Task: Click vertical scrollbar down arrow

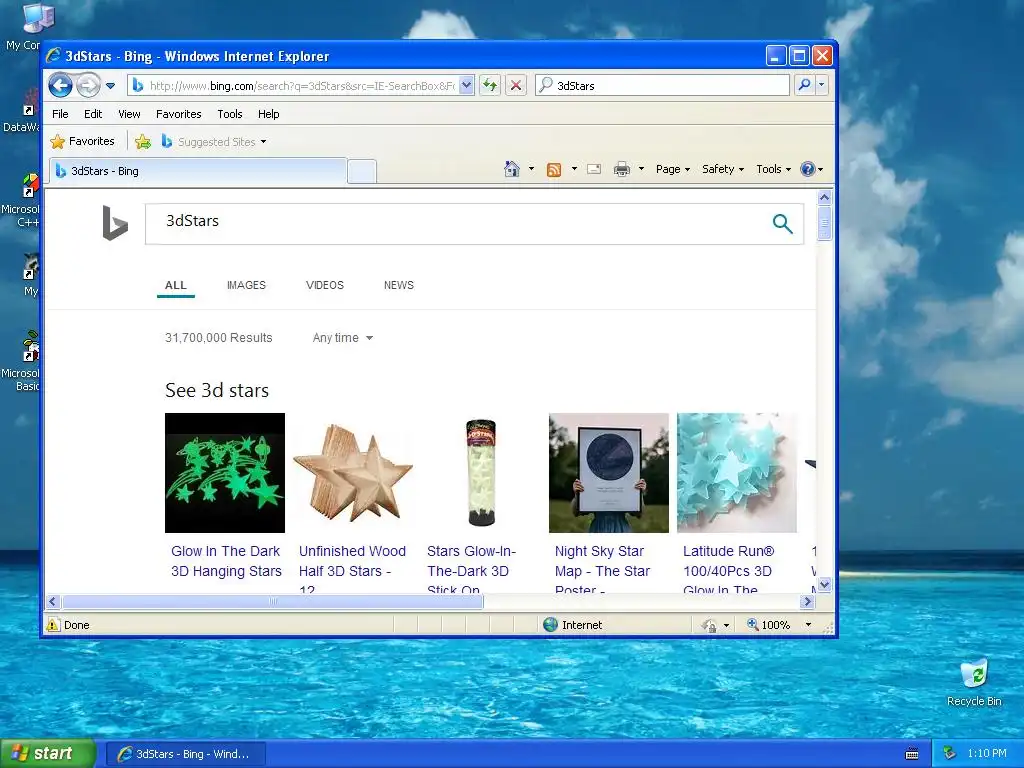Action: pyautogui.click(x=824, y=585)
